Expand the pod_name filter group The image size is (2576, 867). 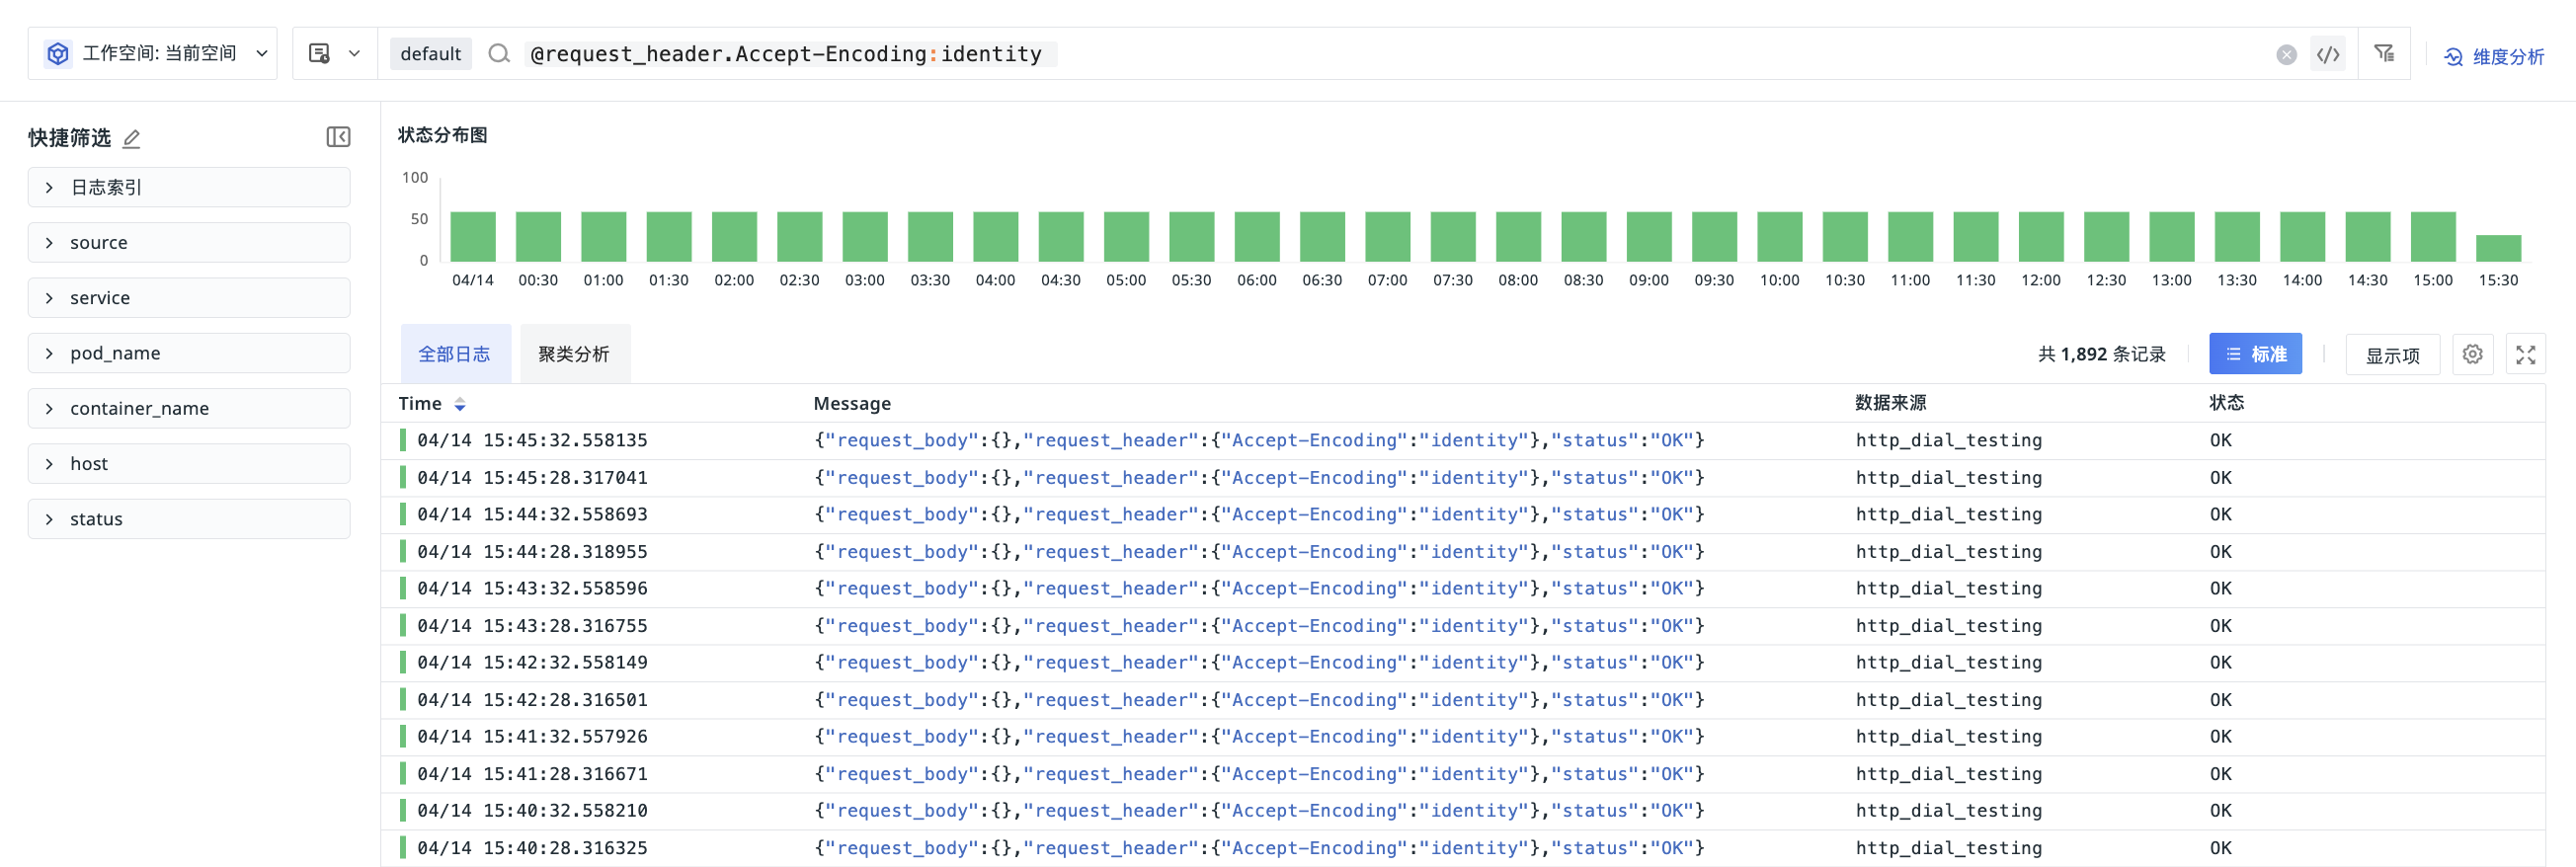coord(189,353)
